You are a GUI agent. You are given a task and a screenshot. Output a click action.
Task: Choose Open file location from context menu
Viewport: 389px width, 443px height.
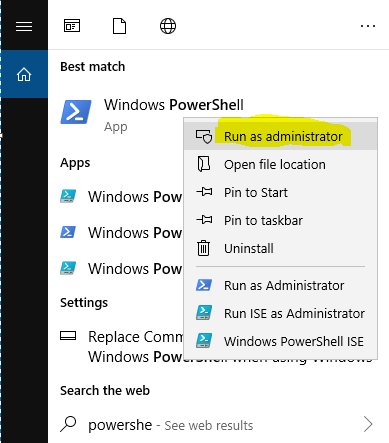click(281, 164)
